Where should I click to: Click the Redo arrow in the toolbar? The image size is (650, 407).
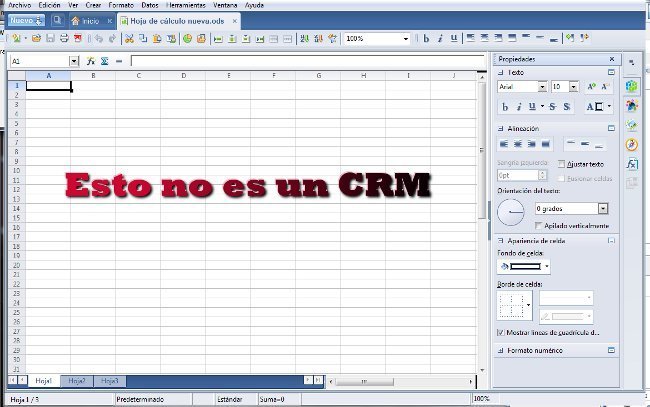pos(112,39)
